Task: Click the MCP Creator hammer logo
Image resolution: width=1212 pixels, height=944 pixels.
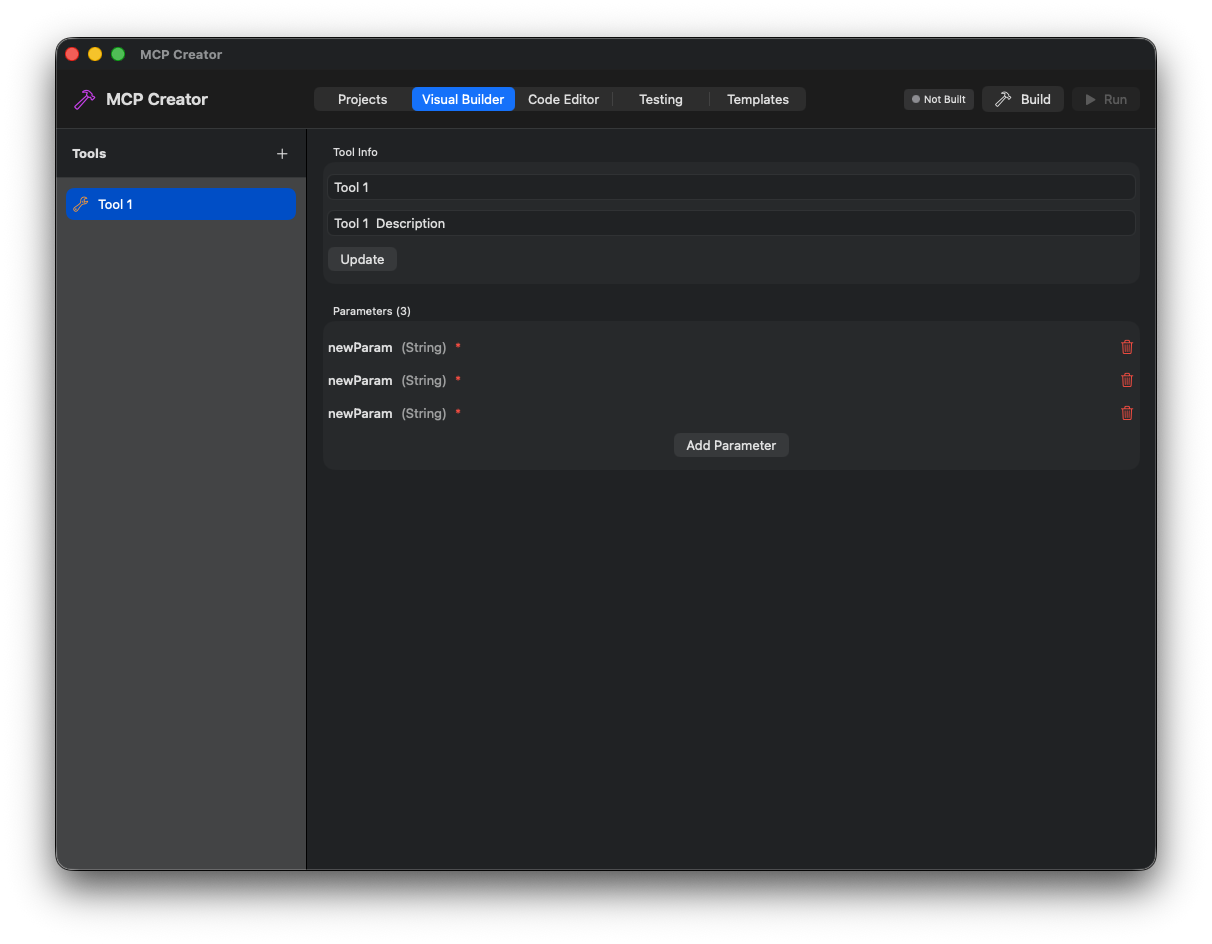Action: click(x=85, y=99)
